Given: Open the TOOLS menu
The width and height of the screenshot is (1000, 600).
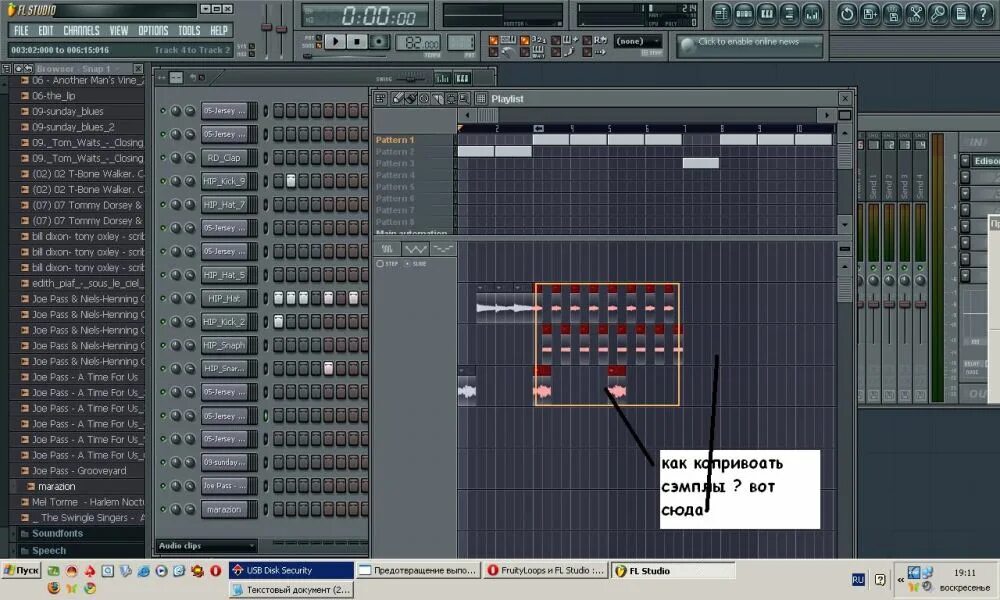Looking at the screenshot, I should click(x=189, y=30).
